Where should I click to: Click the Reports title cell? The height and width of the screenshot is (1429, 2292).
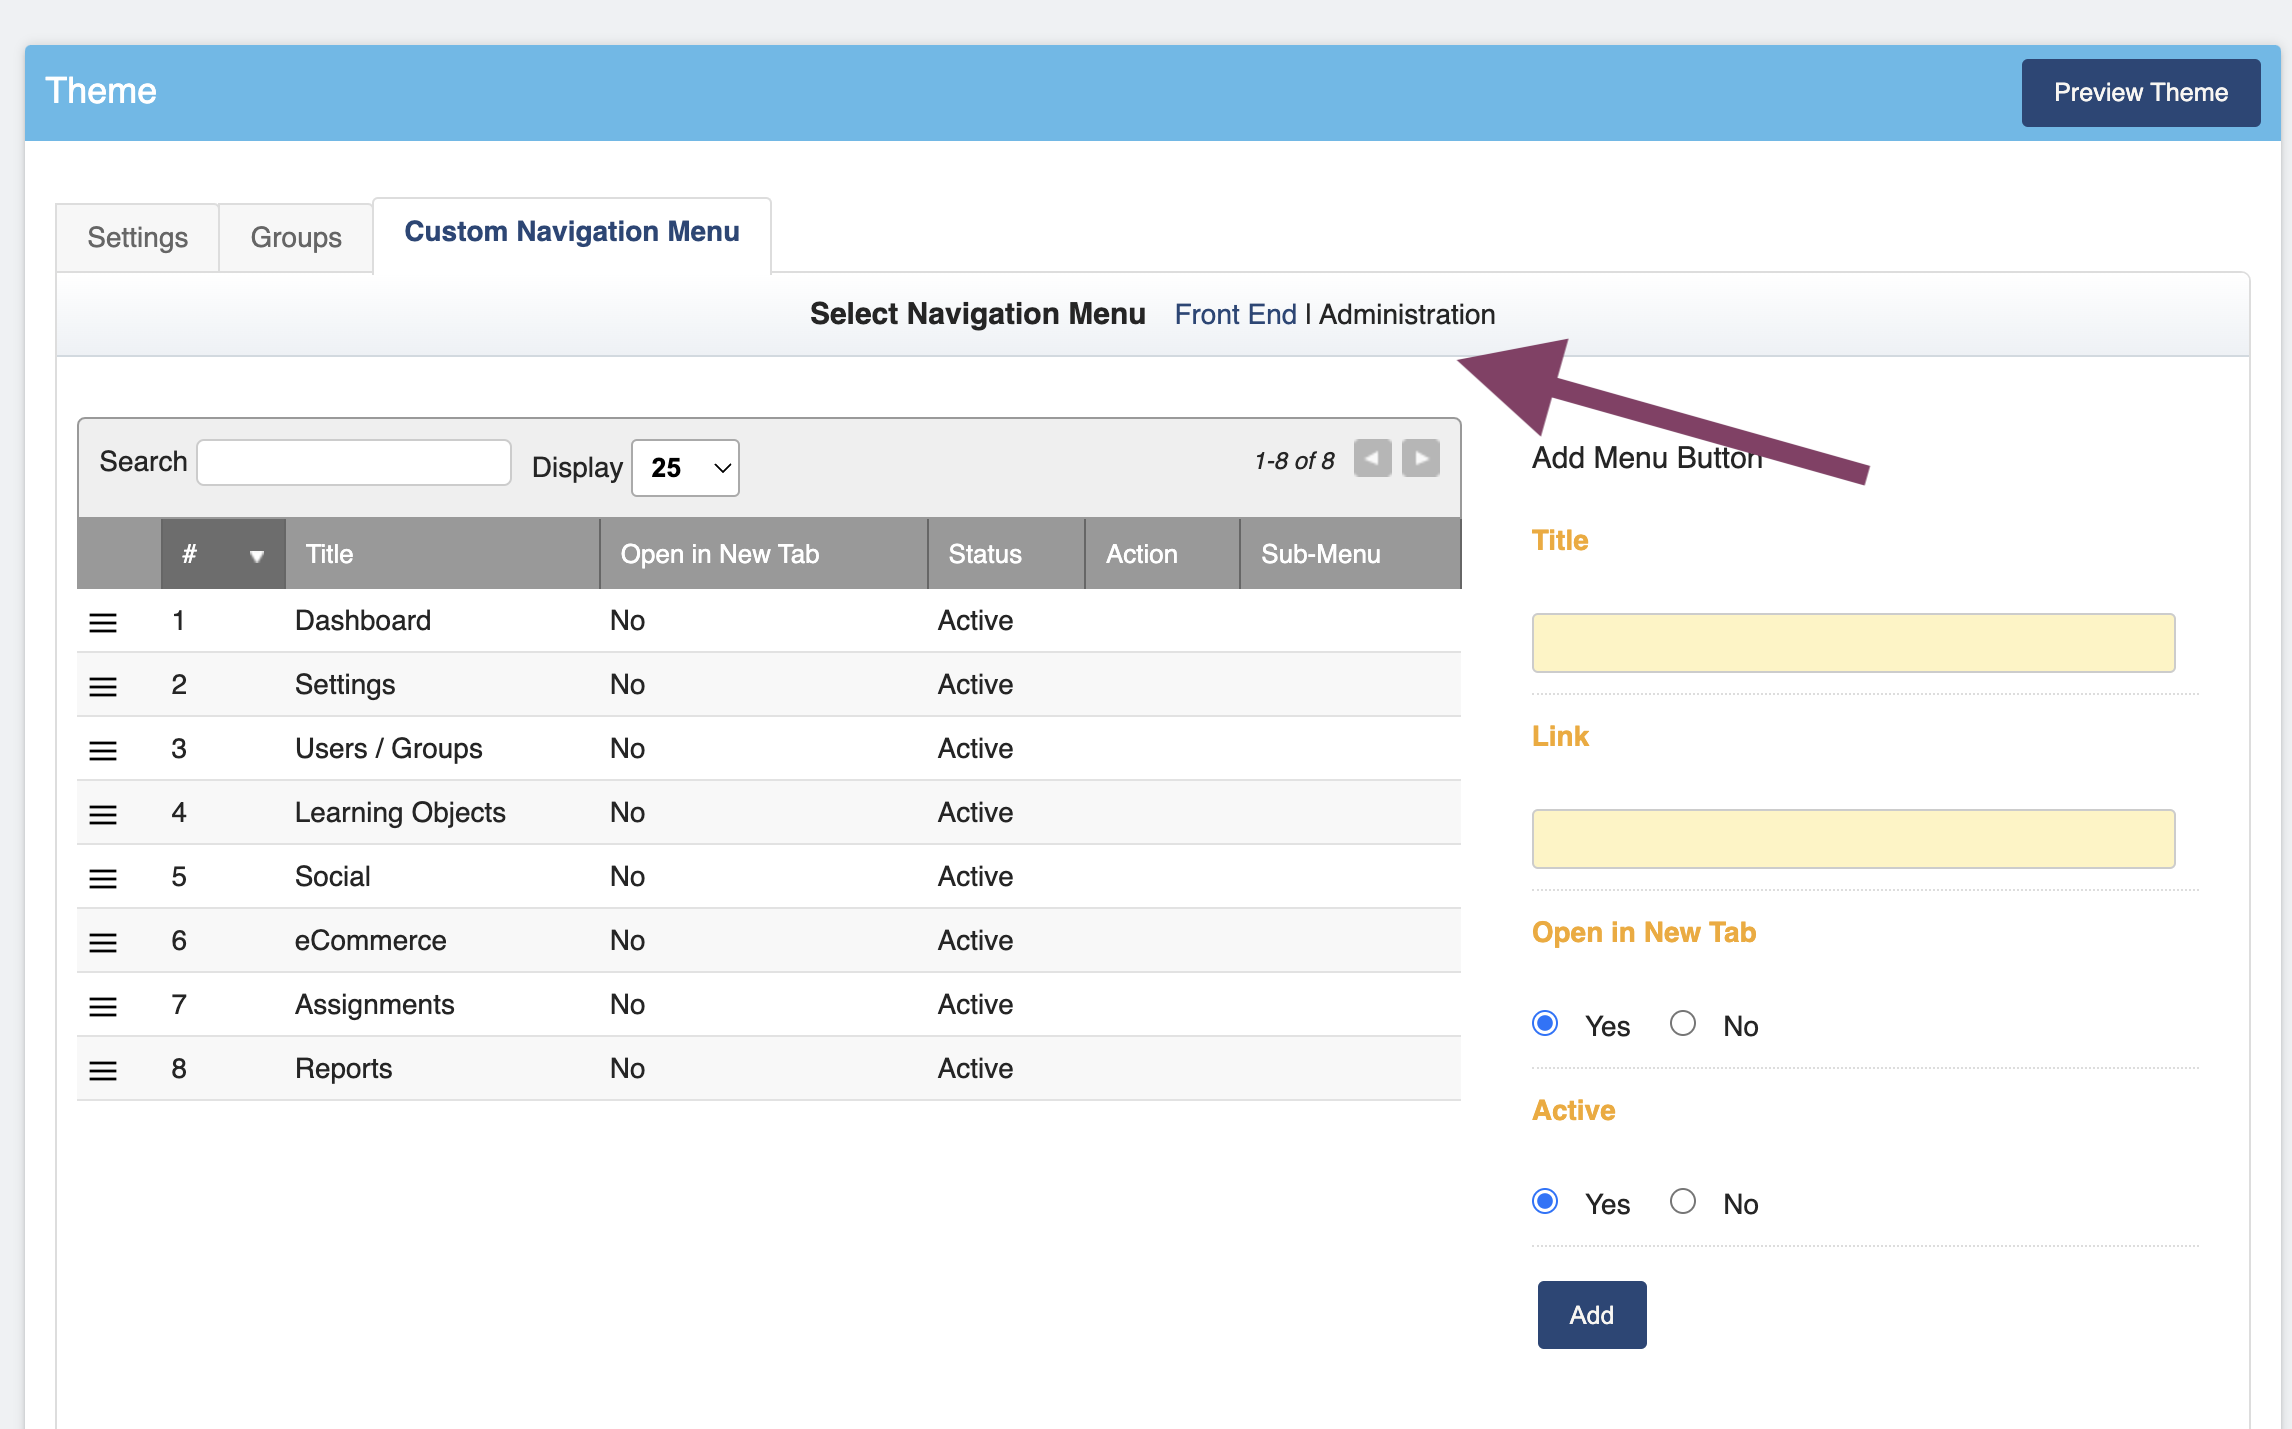[x=343, y=1068]
